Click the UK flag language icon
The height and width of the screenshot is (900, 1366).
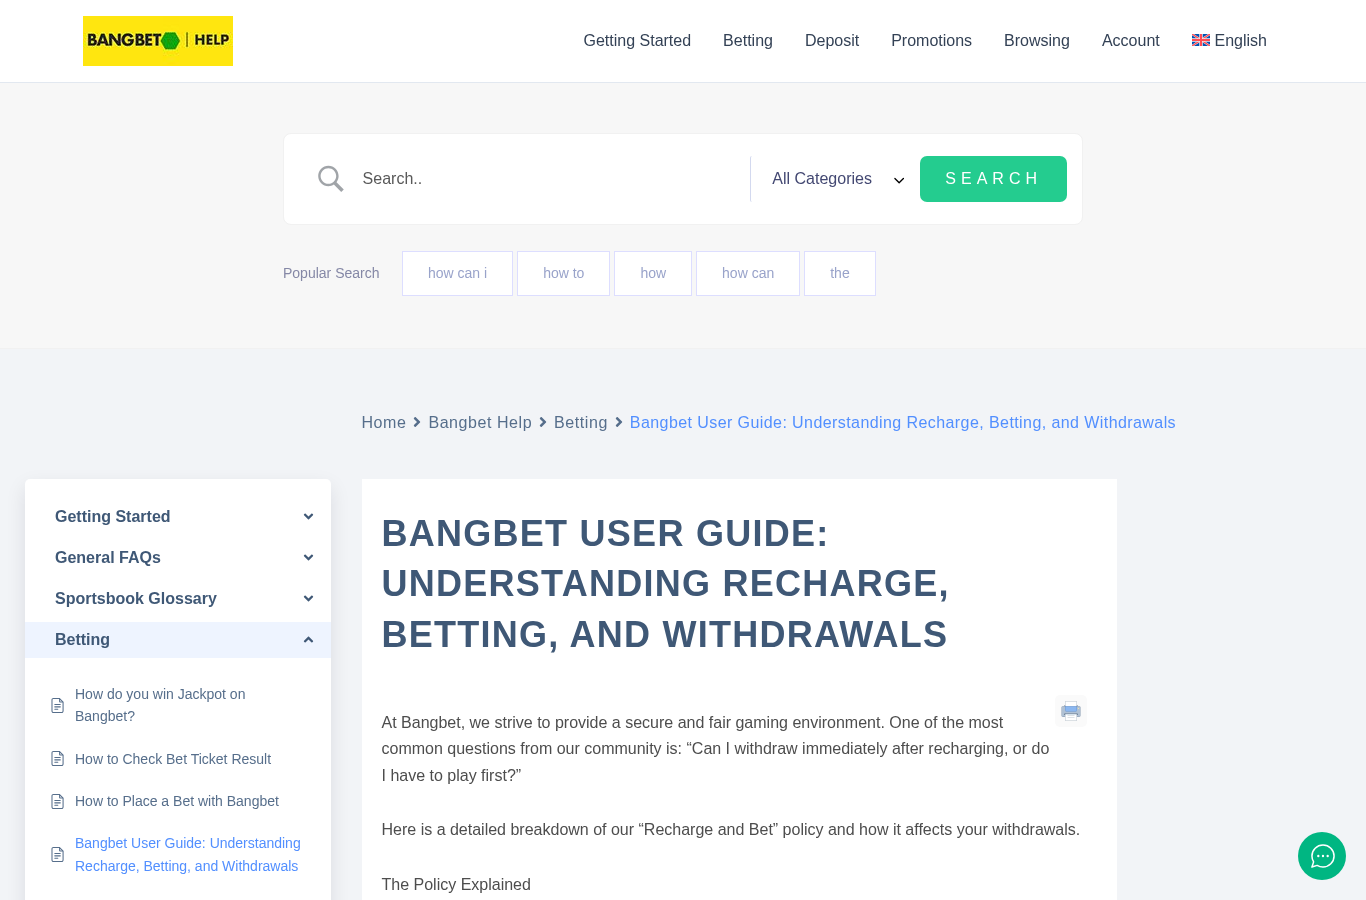(1201, 40)
